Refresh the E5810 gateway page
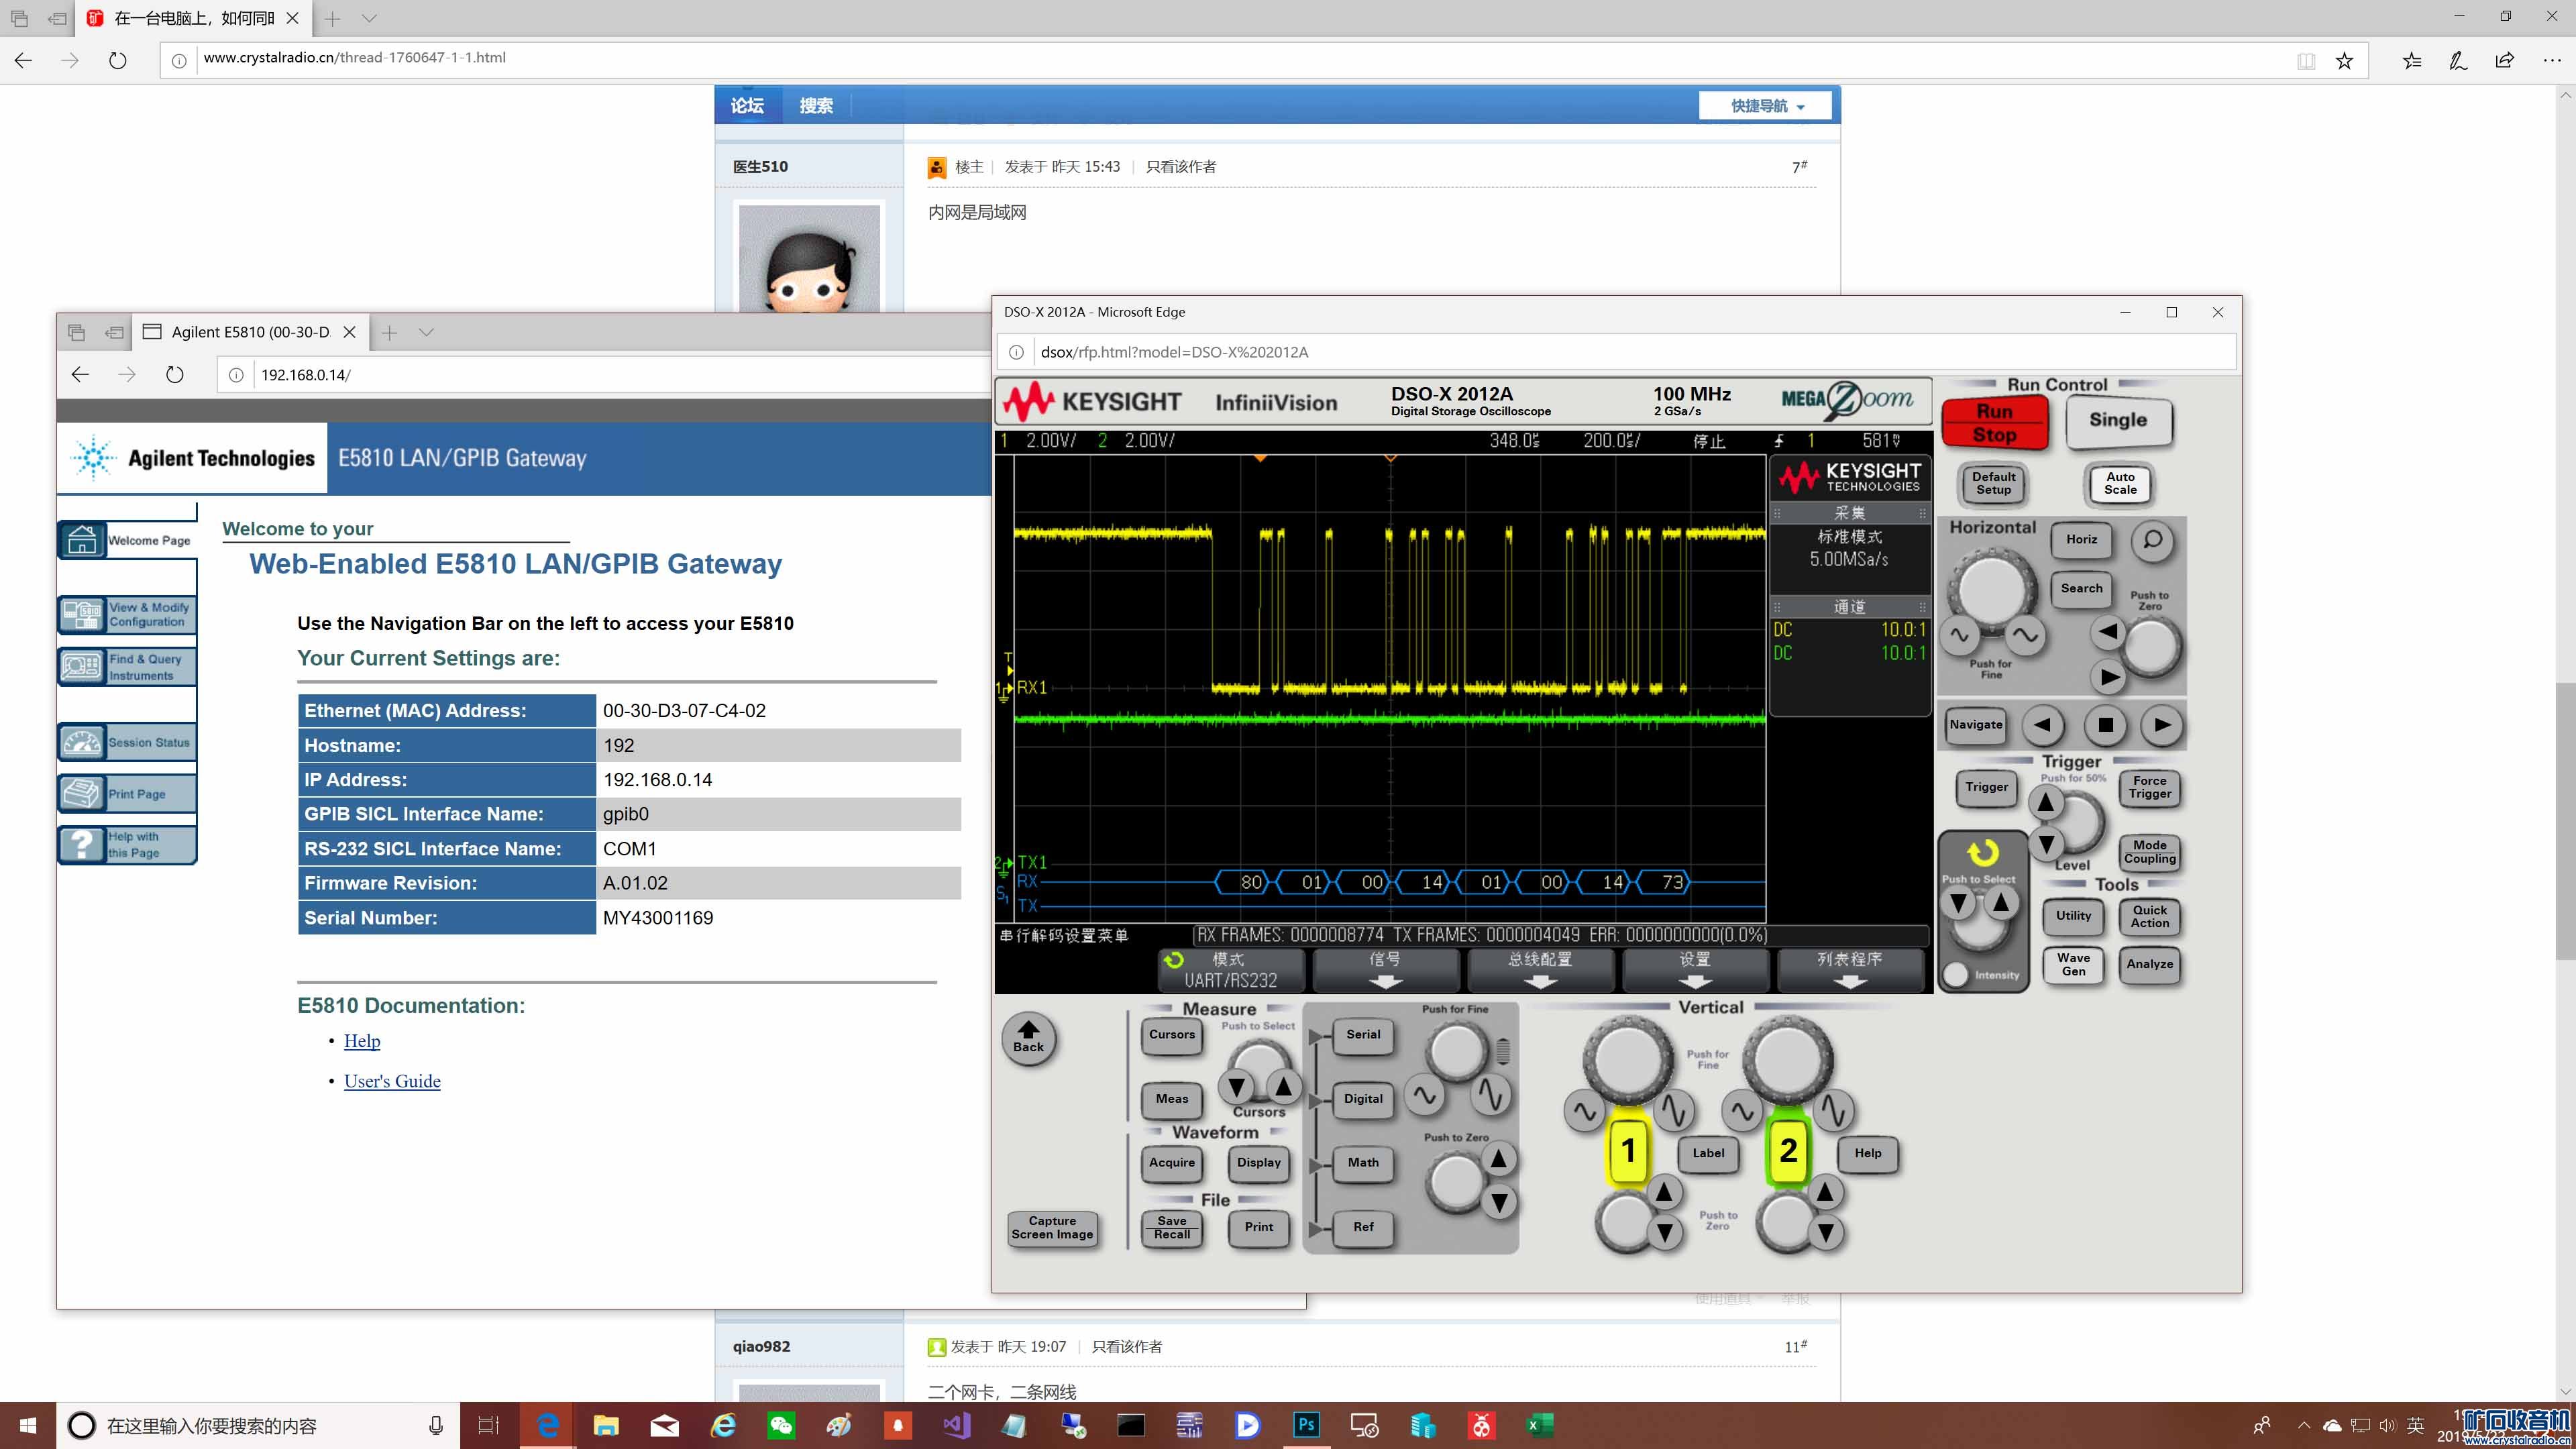Image resolution: width=2576 pixels, height=1449 pixels. pyautogui.click(x=174, y=375)
